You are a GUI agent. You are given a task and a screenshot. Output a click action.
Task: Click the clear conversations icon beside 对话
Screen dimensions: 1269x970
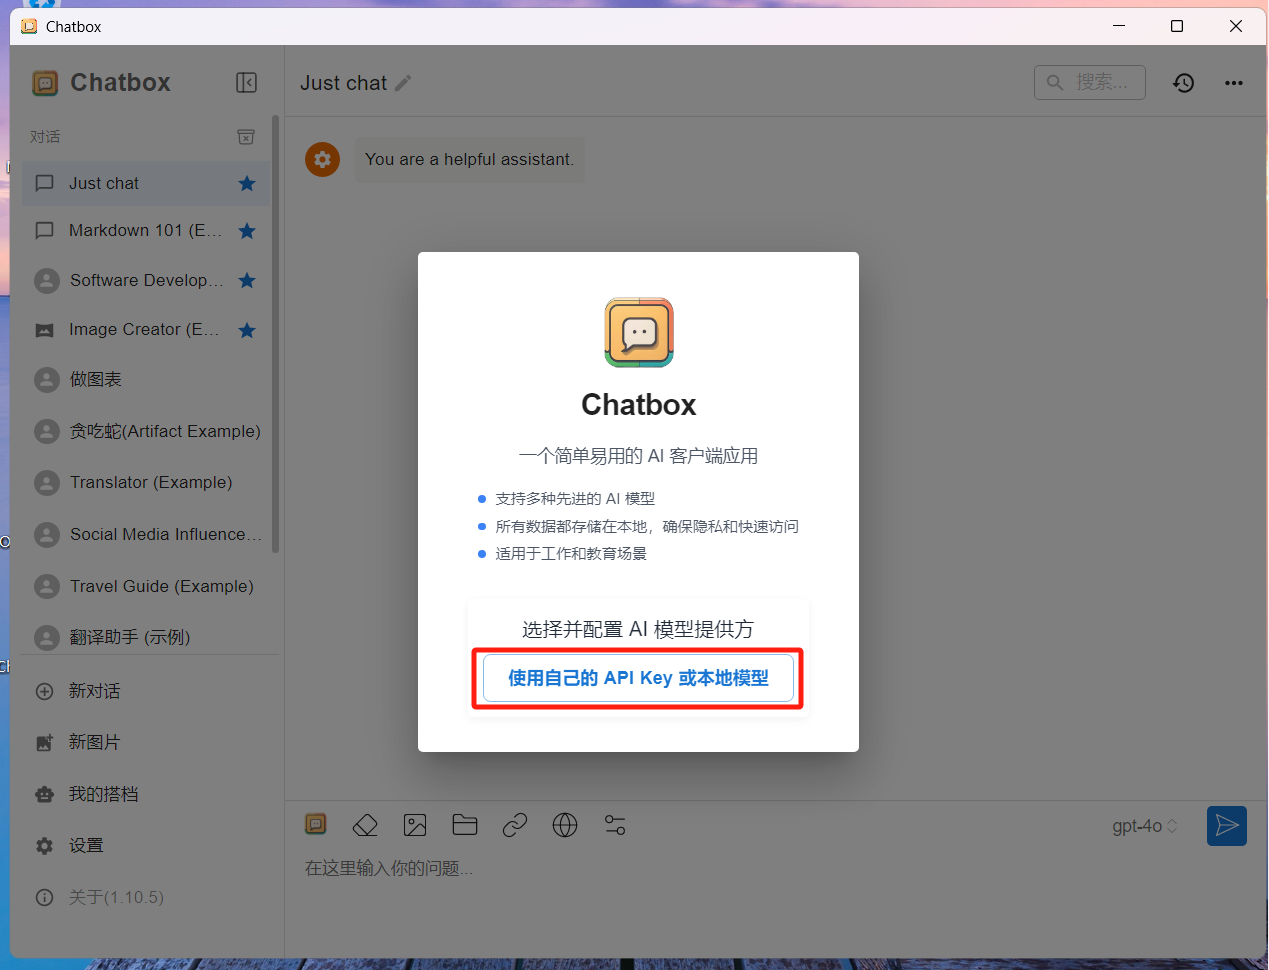(246, 137)
